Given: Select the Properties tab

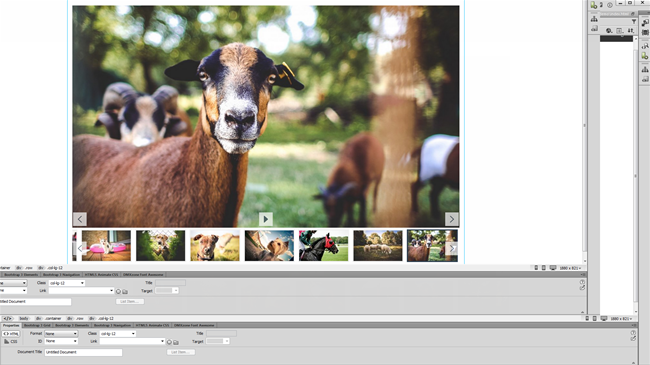Looking at the screenshot, I should [11, 325].
